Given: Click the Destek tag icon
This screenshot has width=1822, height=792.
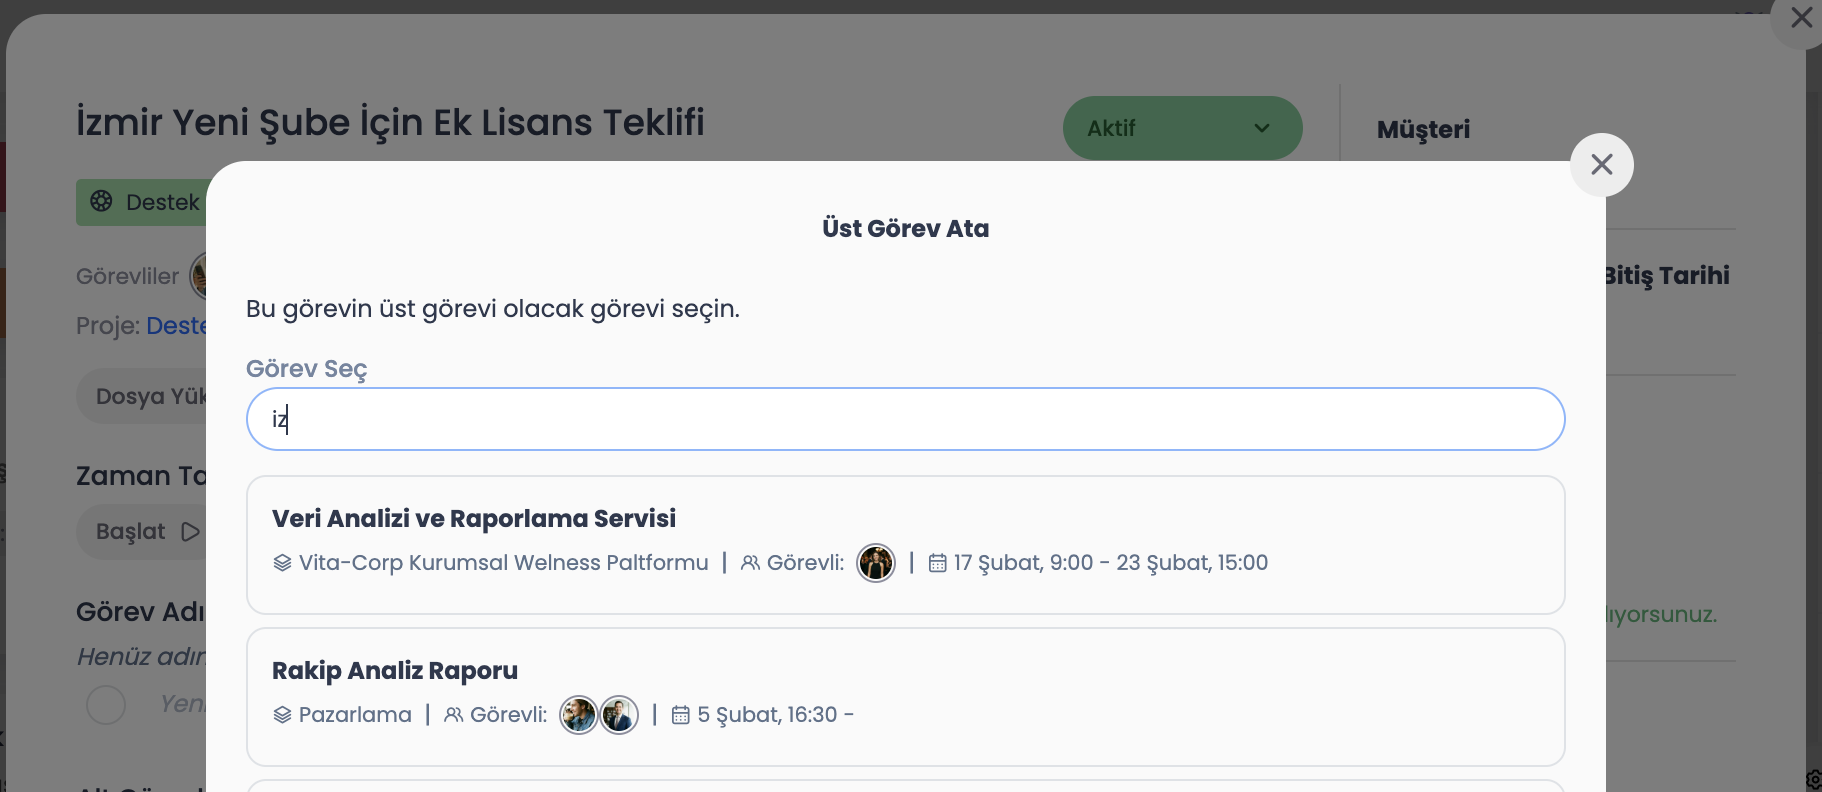Looking at the screenshot, I should point(102,201).
